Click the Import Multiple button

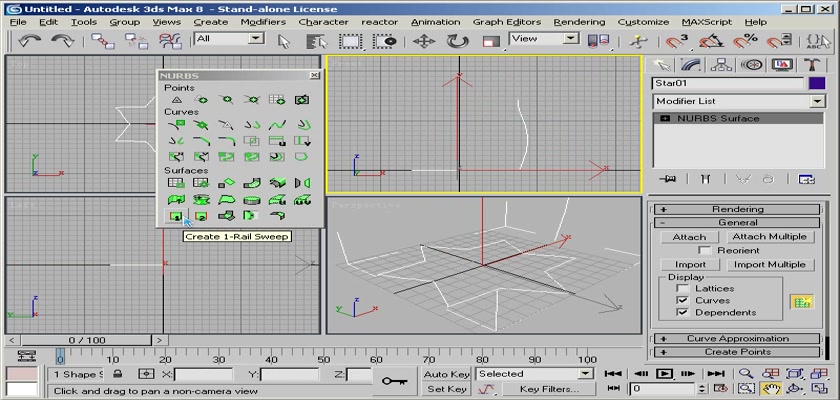(x=769, y=265)
